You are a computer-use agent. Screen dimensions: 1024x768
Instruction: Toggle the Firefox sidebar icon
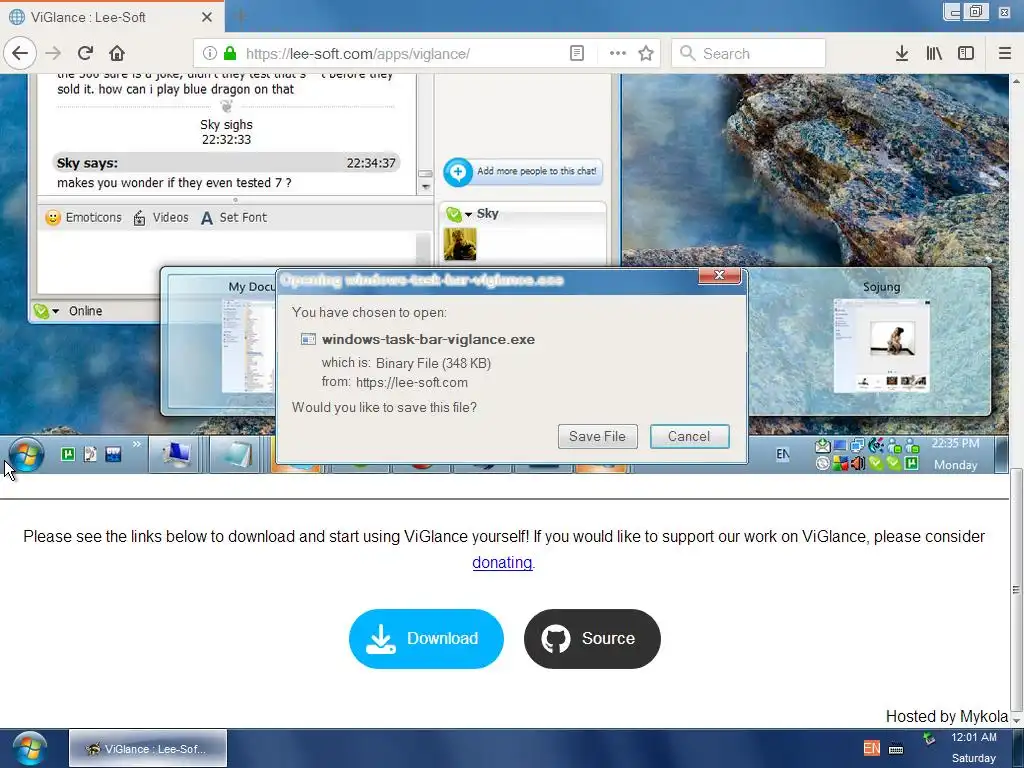tap(966, 54)
